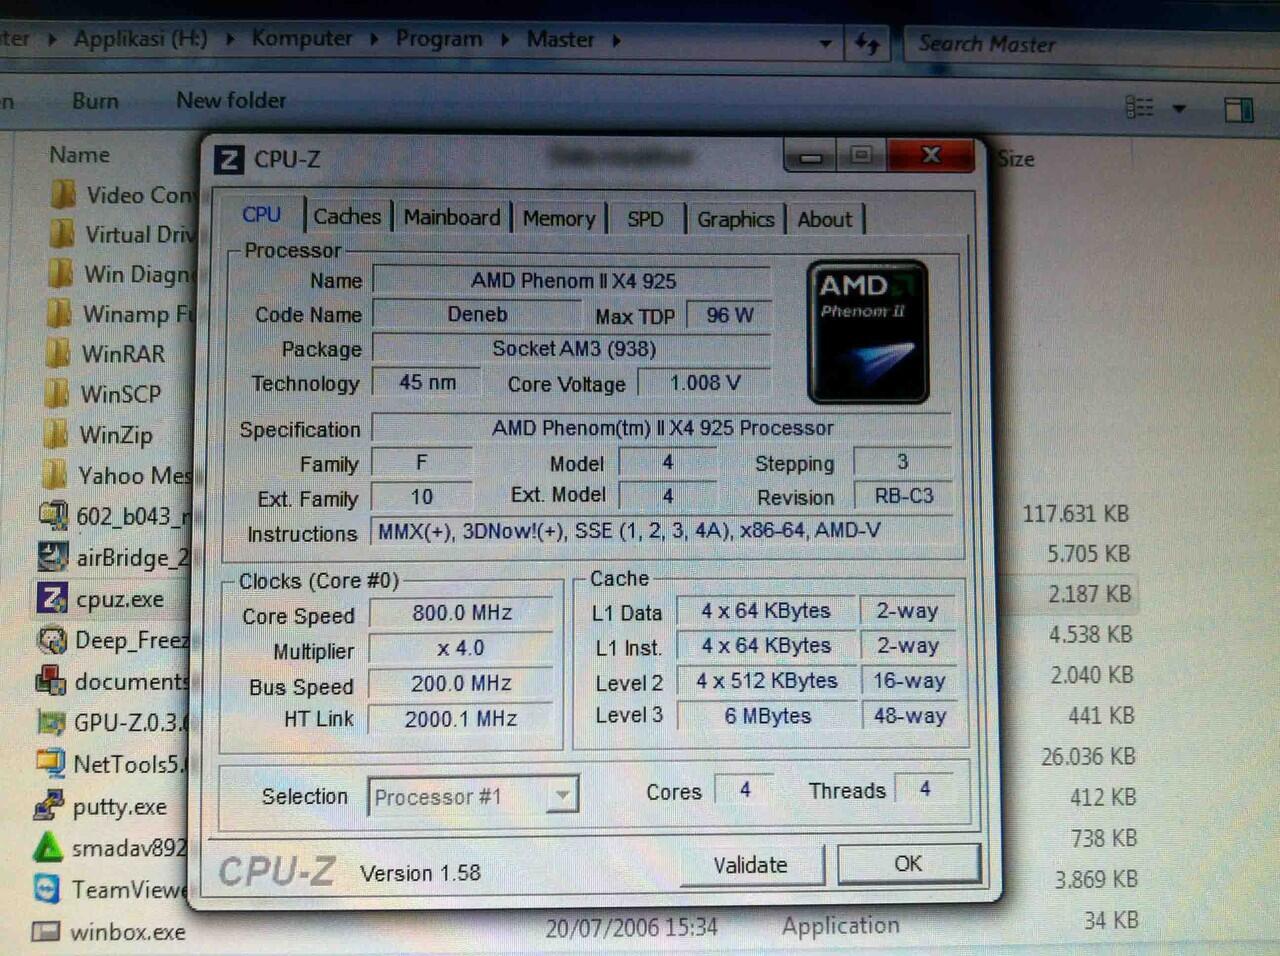Click the Revision RB-C3 value

click(903, 496)
